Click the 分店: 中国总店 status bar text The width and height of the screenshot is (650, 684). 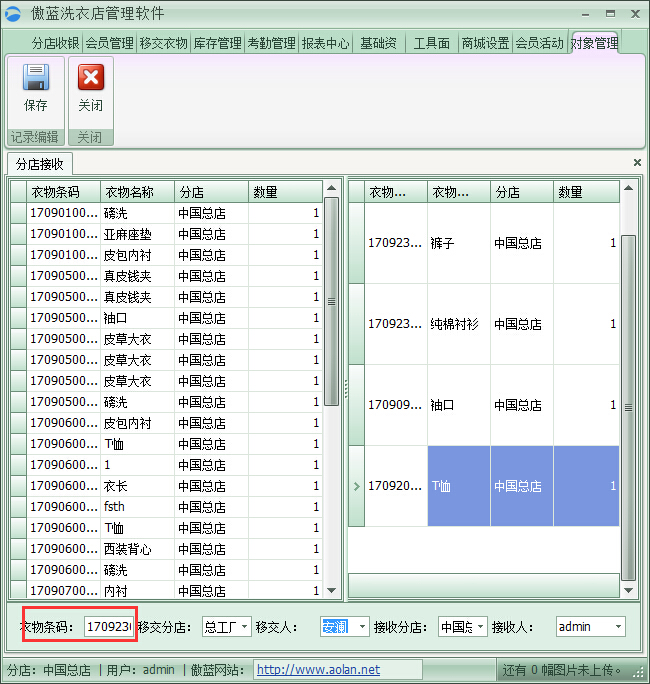click(49, 670)
